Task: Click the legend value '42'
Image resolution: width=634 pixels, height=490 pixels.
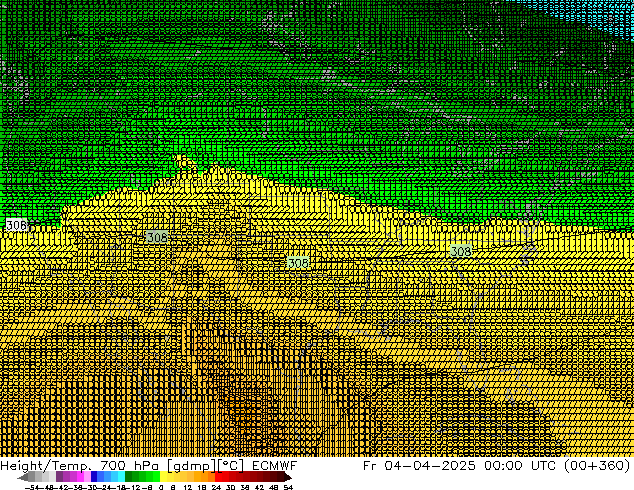Action: coord(259,487)
